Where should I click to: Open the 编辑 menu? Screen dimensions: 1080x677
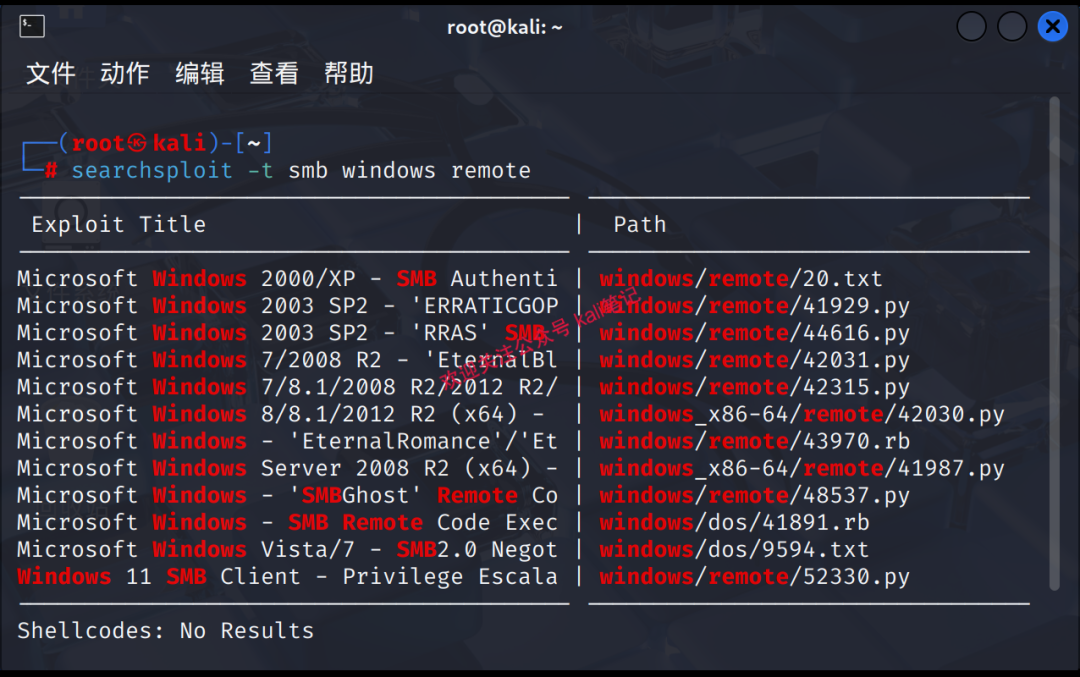pyautogui.click(x=200, y=73)
